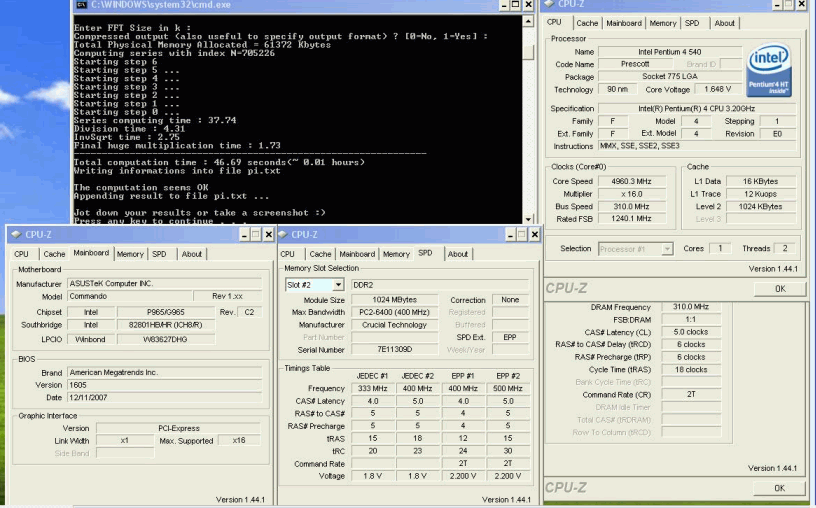Open About tab in Mainboard CPU-Z window
816x508 pixels.
click(x=192, y=254)
